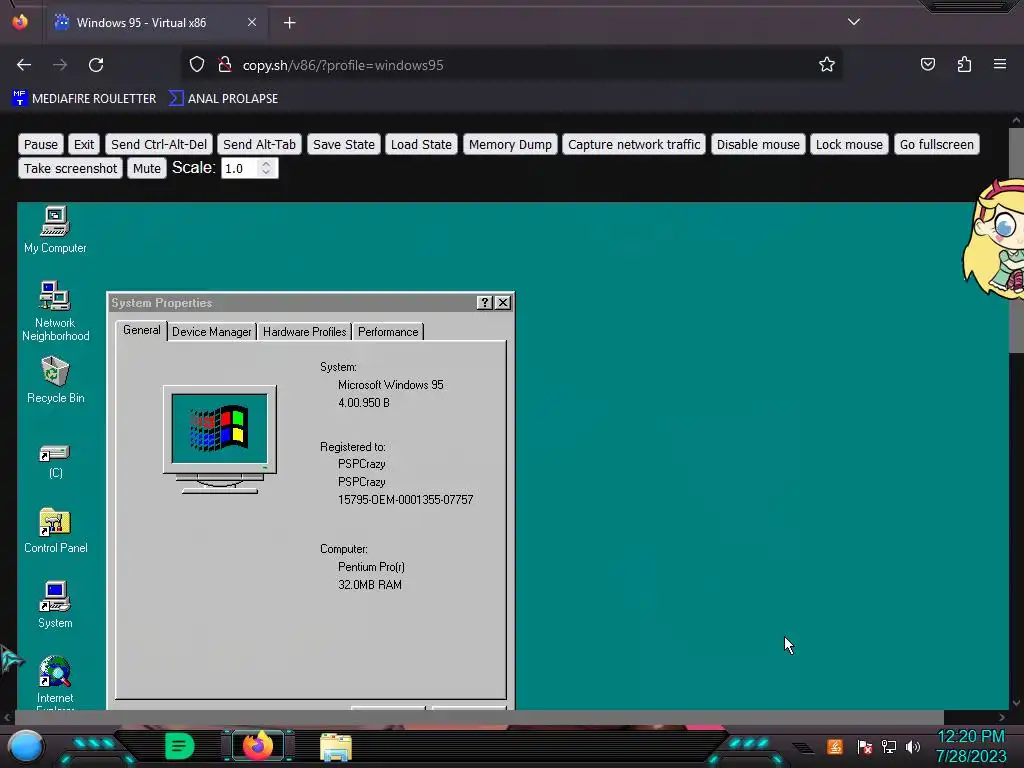This screenshot has width=1024, height=768.
Task: Open My Computer desktop icon
Action: (55, 229)
